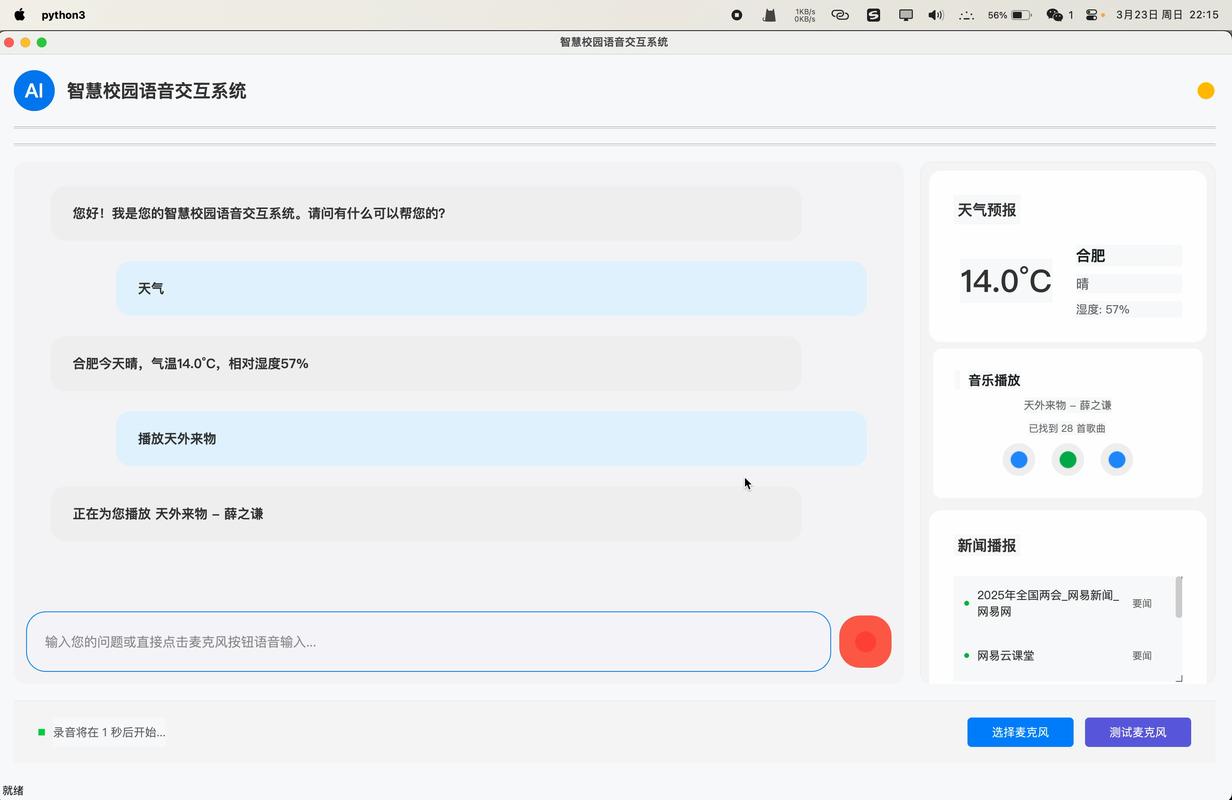Click the 湿度: 57% humidity text
This screenshot has height=800, width=1232.
point(1103,310)
